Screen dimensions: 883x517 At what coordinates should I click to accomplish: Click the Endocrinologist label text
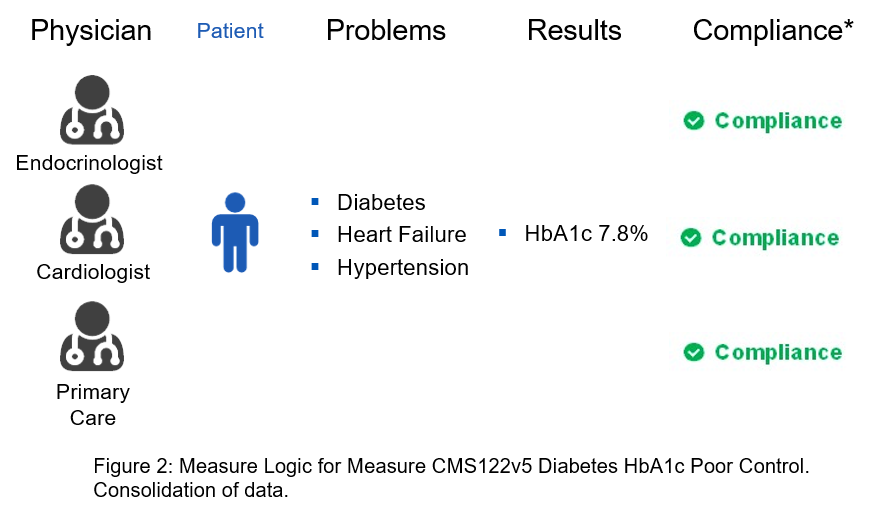pyautogui.click(x=89, y=163)
